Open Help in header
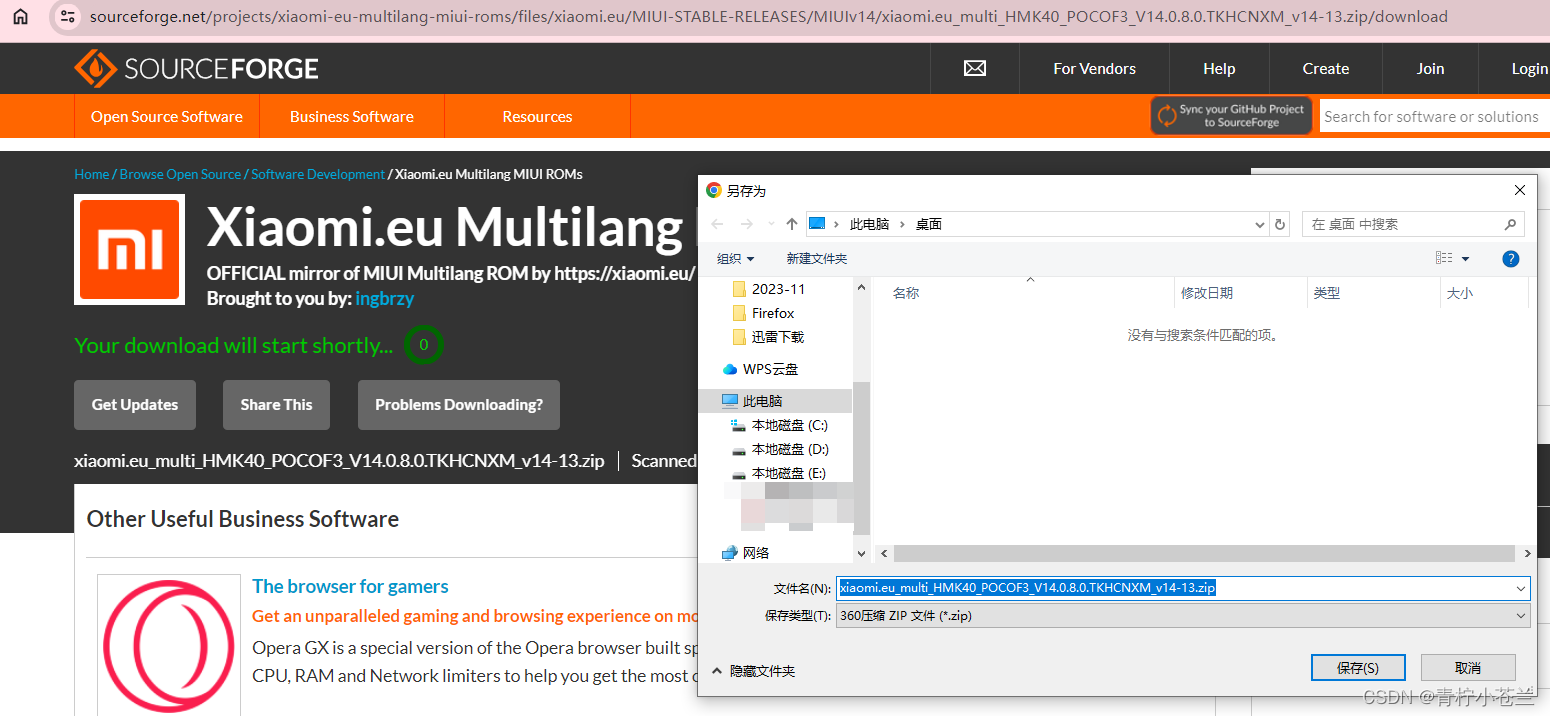 [1219, 68]
